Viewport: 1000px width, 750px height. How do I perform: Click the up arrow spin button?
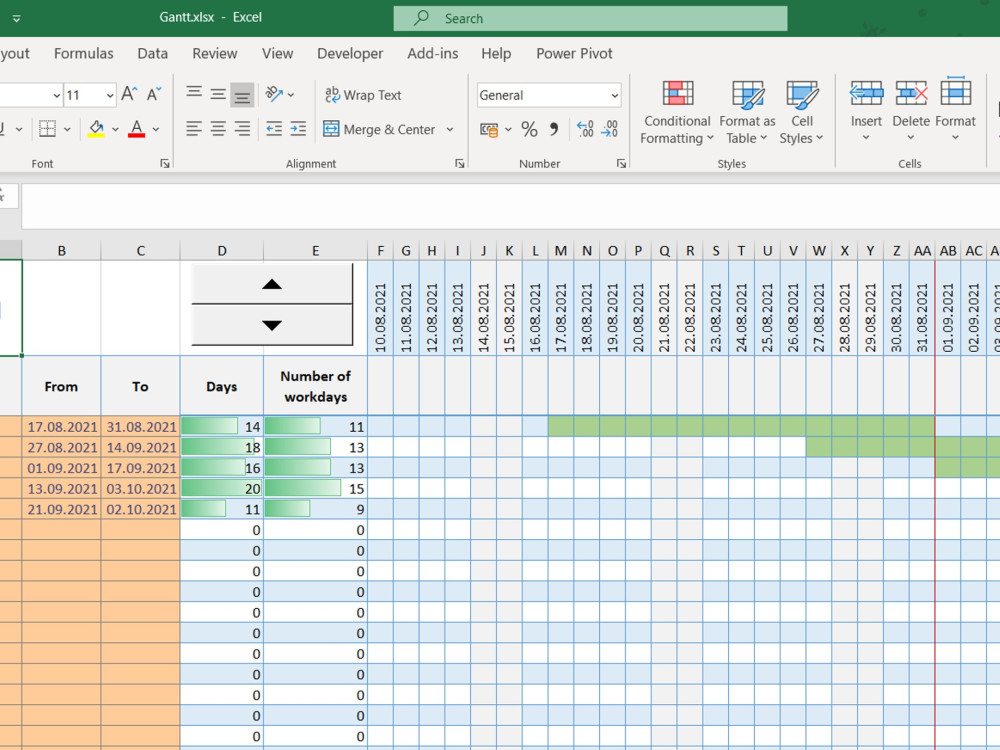[272, 284]
